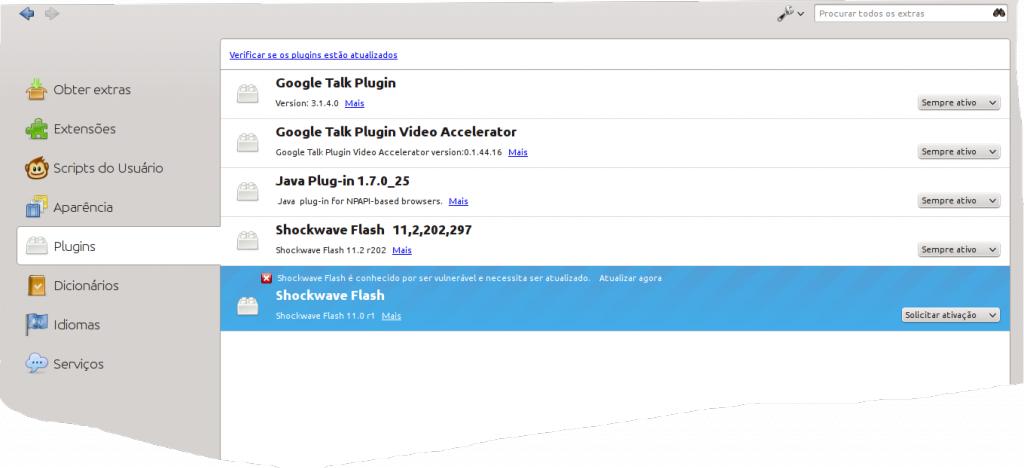Image resolution: width=1024 pixels, height=468 pixels.
Task: Click the Idiomas flag icon
Action: (x=37, y=324)
